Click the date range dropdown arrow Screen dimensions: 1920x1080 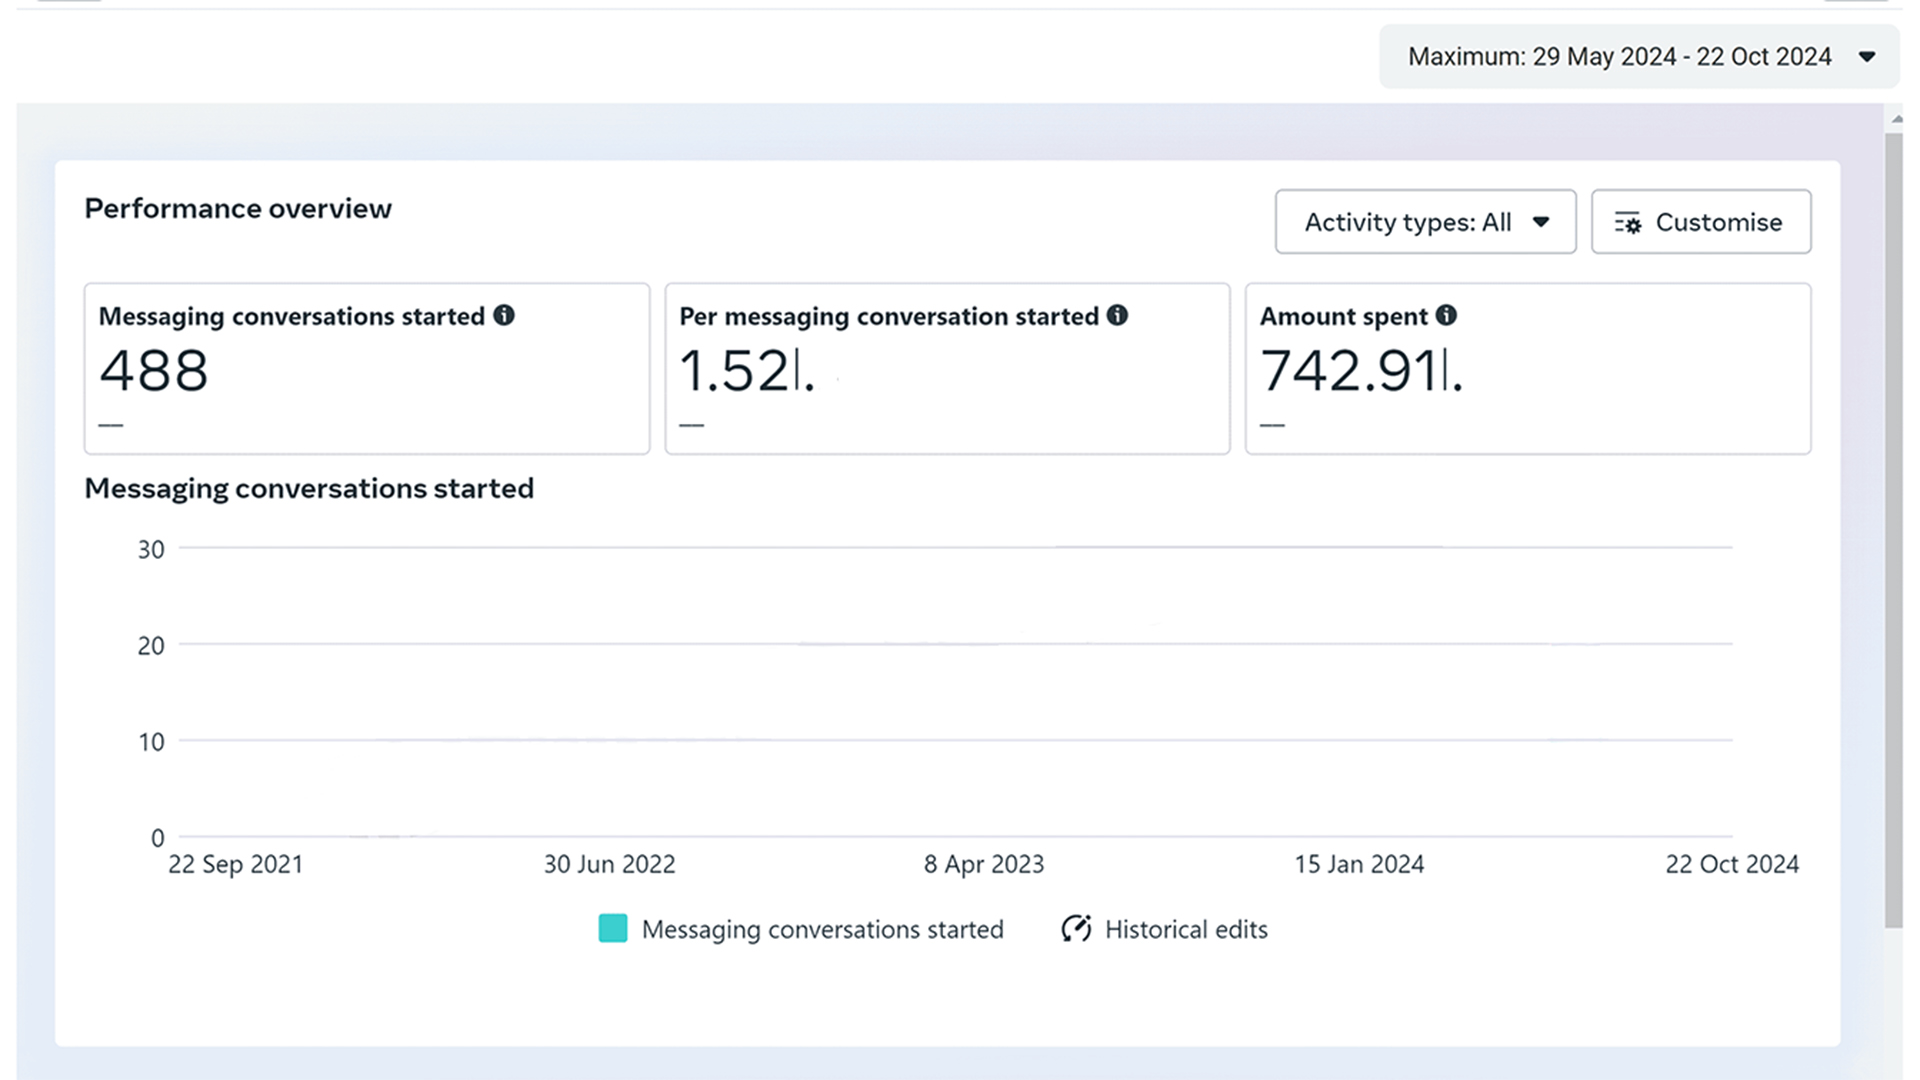pyautogui.click(x=1866, y=57)
